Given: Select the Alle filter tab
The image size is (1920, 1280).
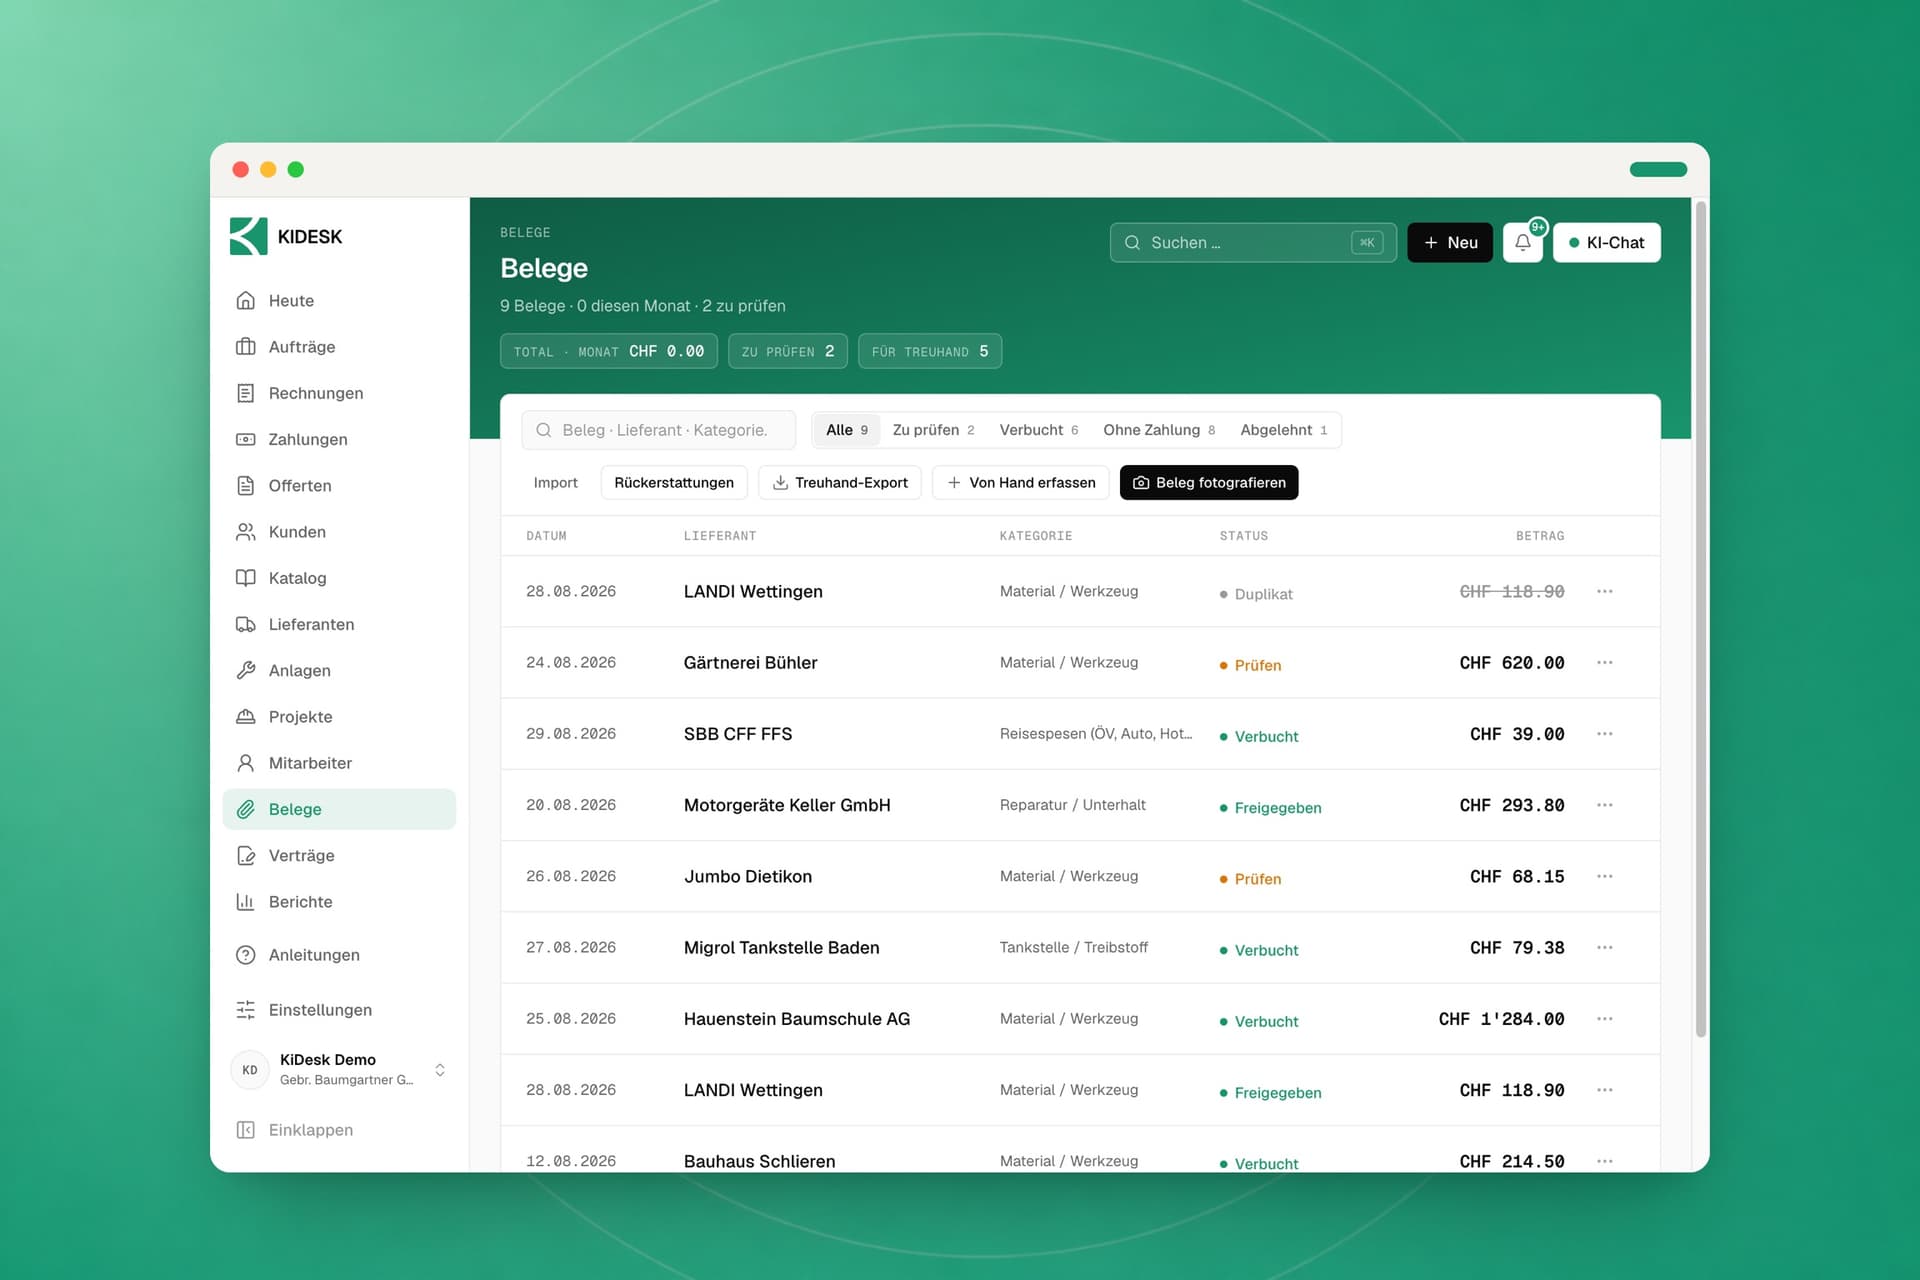Looking at the screenshot, I should (847, 430).
